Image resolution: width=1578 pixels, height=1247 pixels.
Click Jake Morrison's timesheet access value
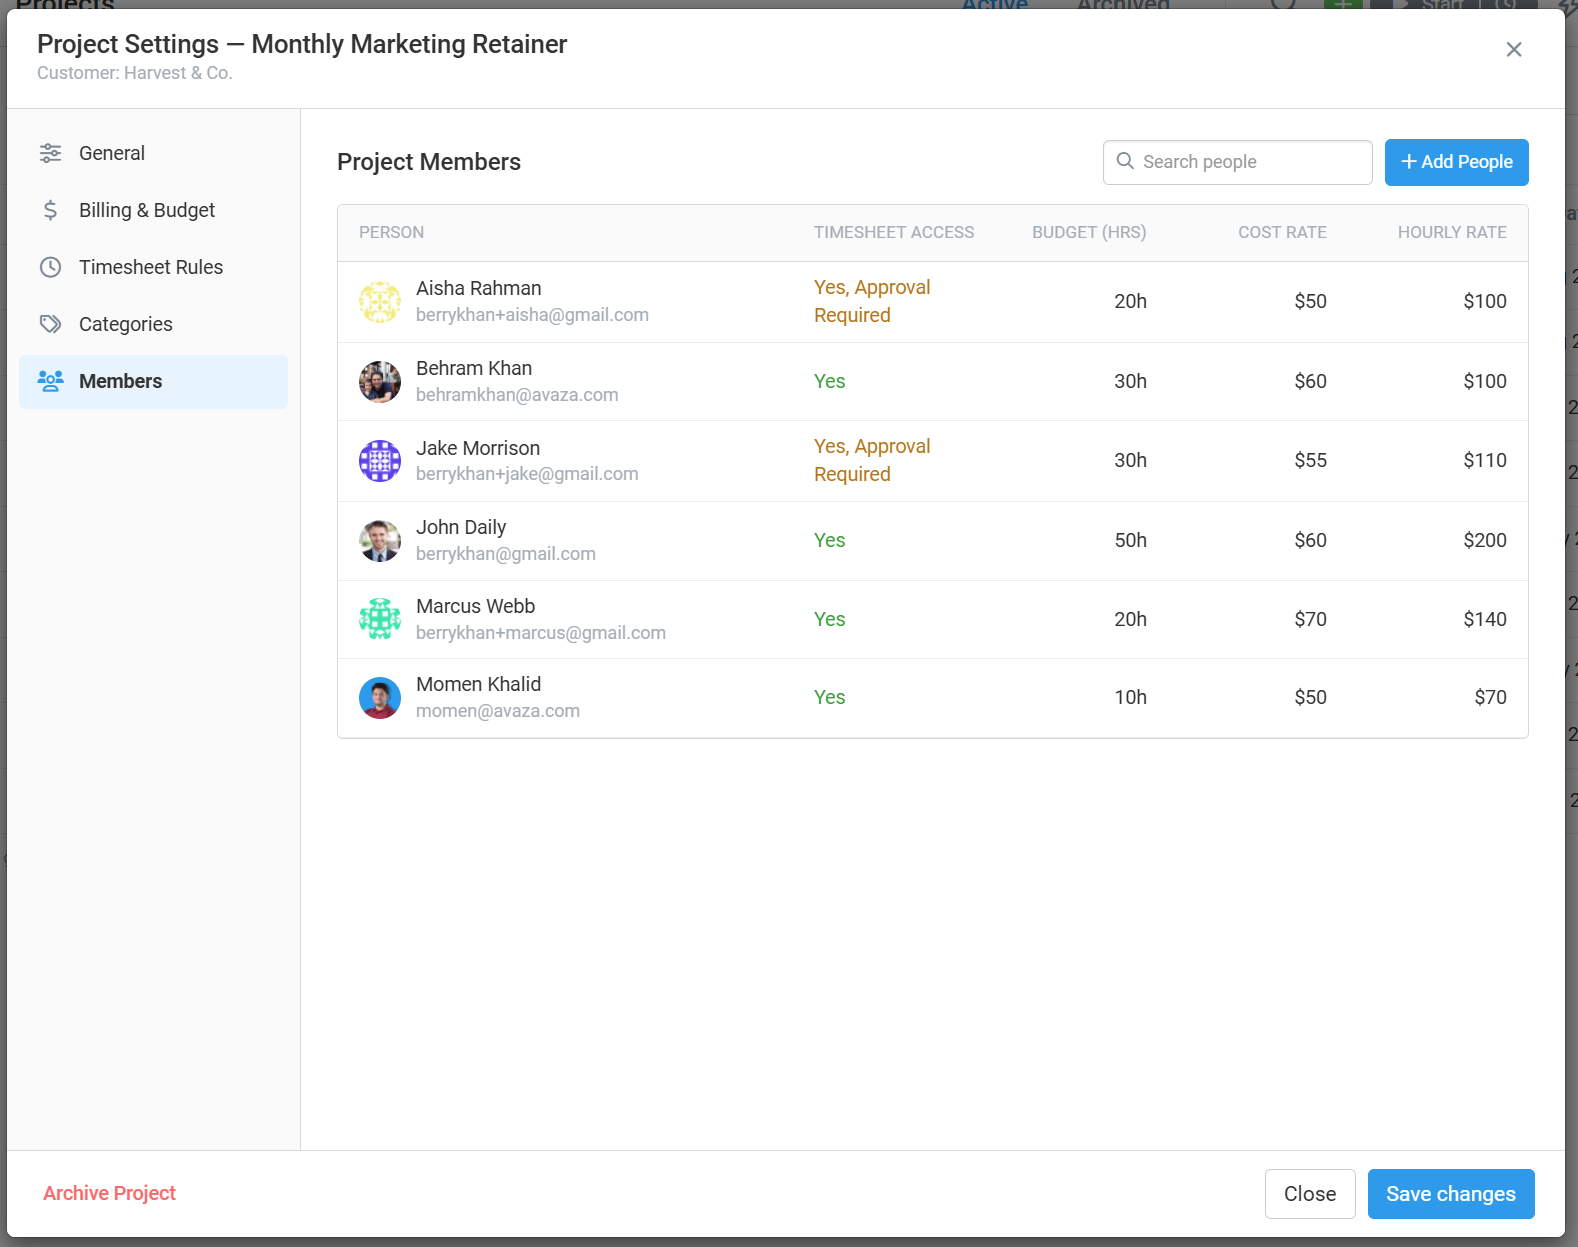click(x=872, y=460)
